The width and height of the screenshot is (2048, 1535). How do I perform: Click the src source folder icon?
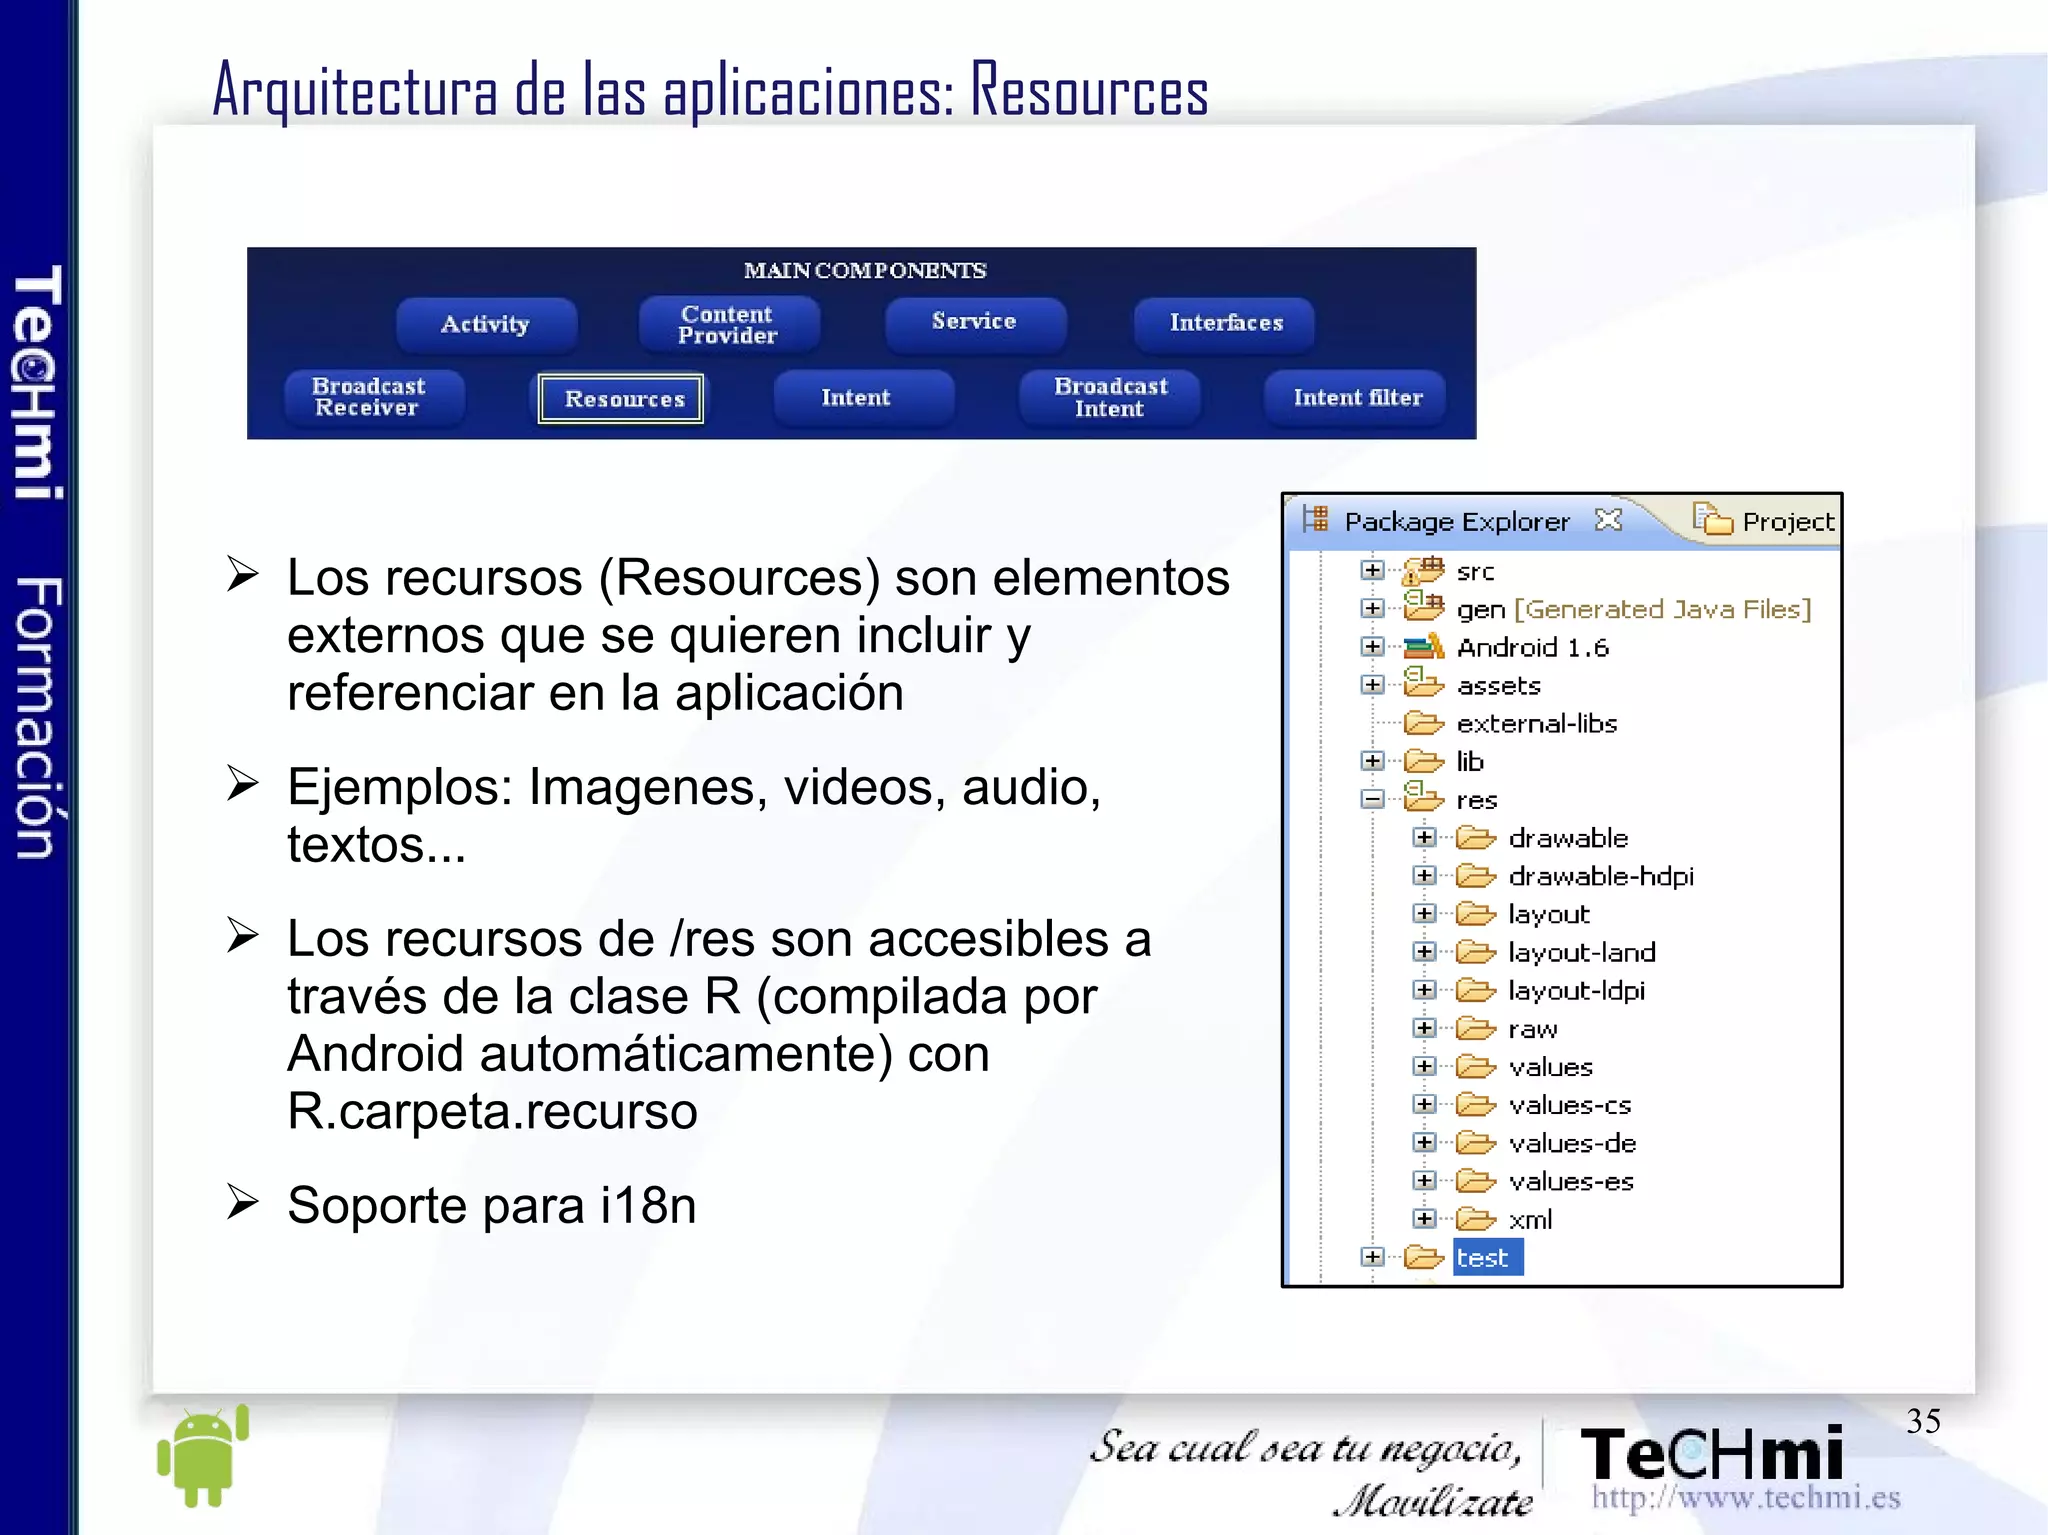pos(1424,571)
